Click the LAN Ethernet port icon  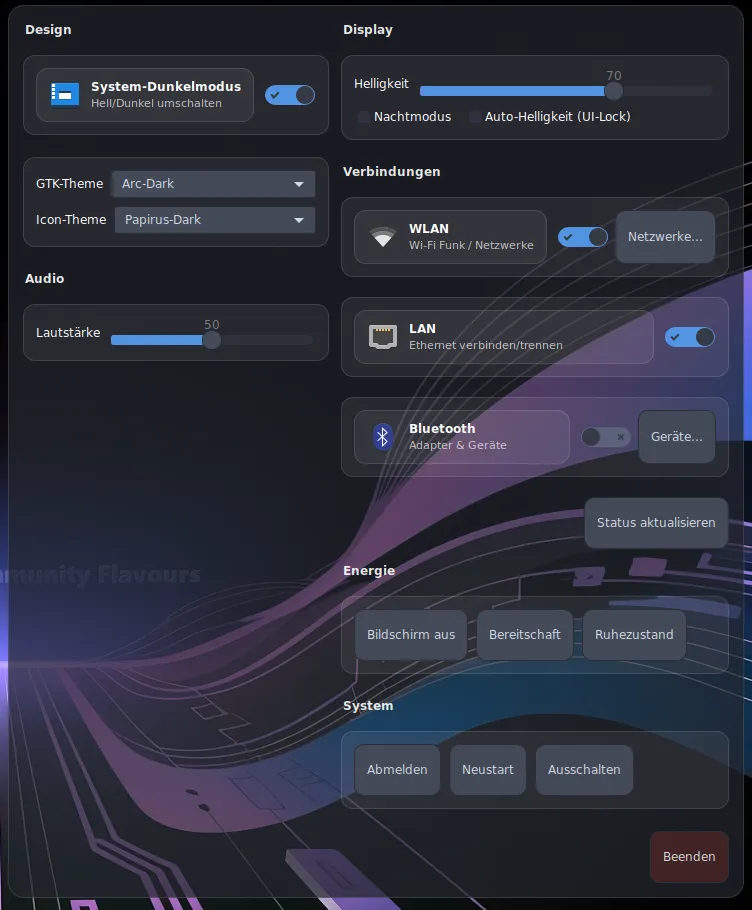(382, 337)
